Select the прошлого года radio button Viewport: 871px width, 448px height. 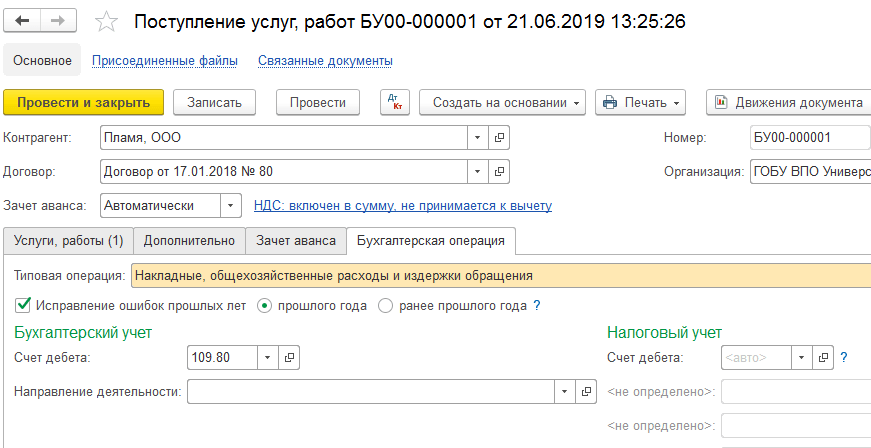265,306
